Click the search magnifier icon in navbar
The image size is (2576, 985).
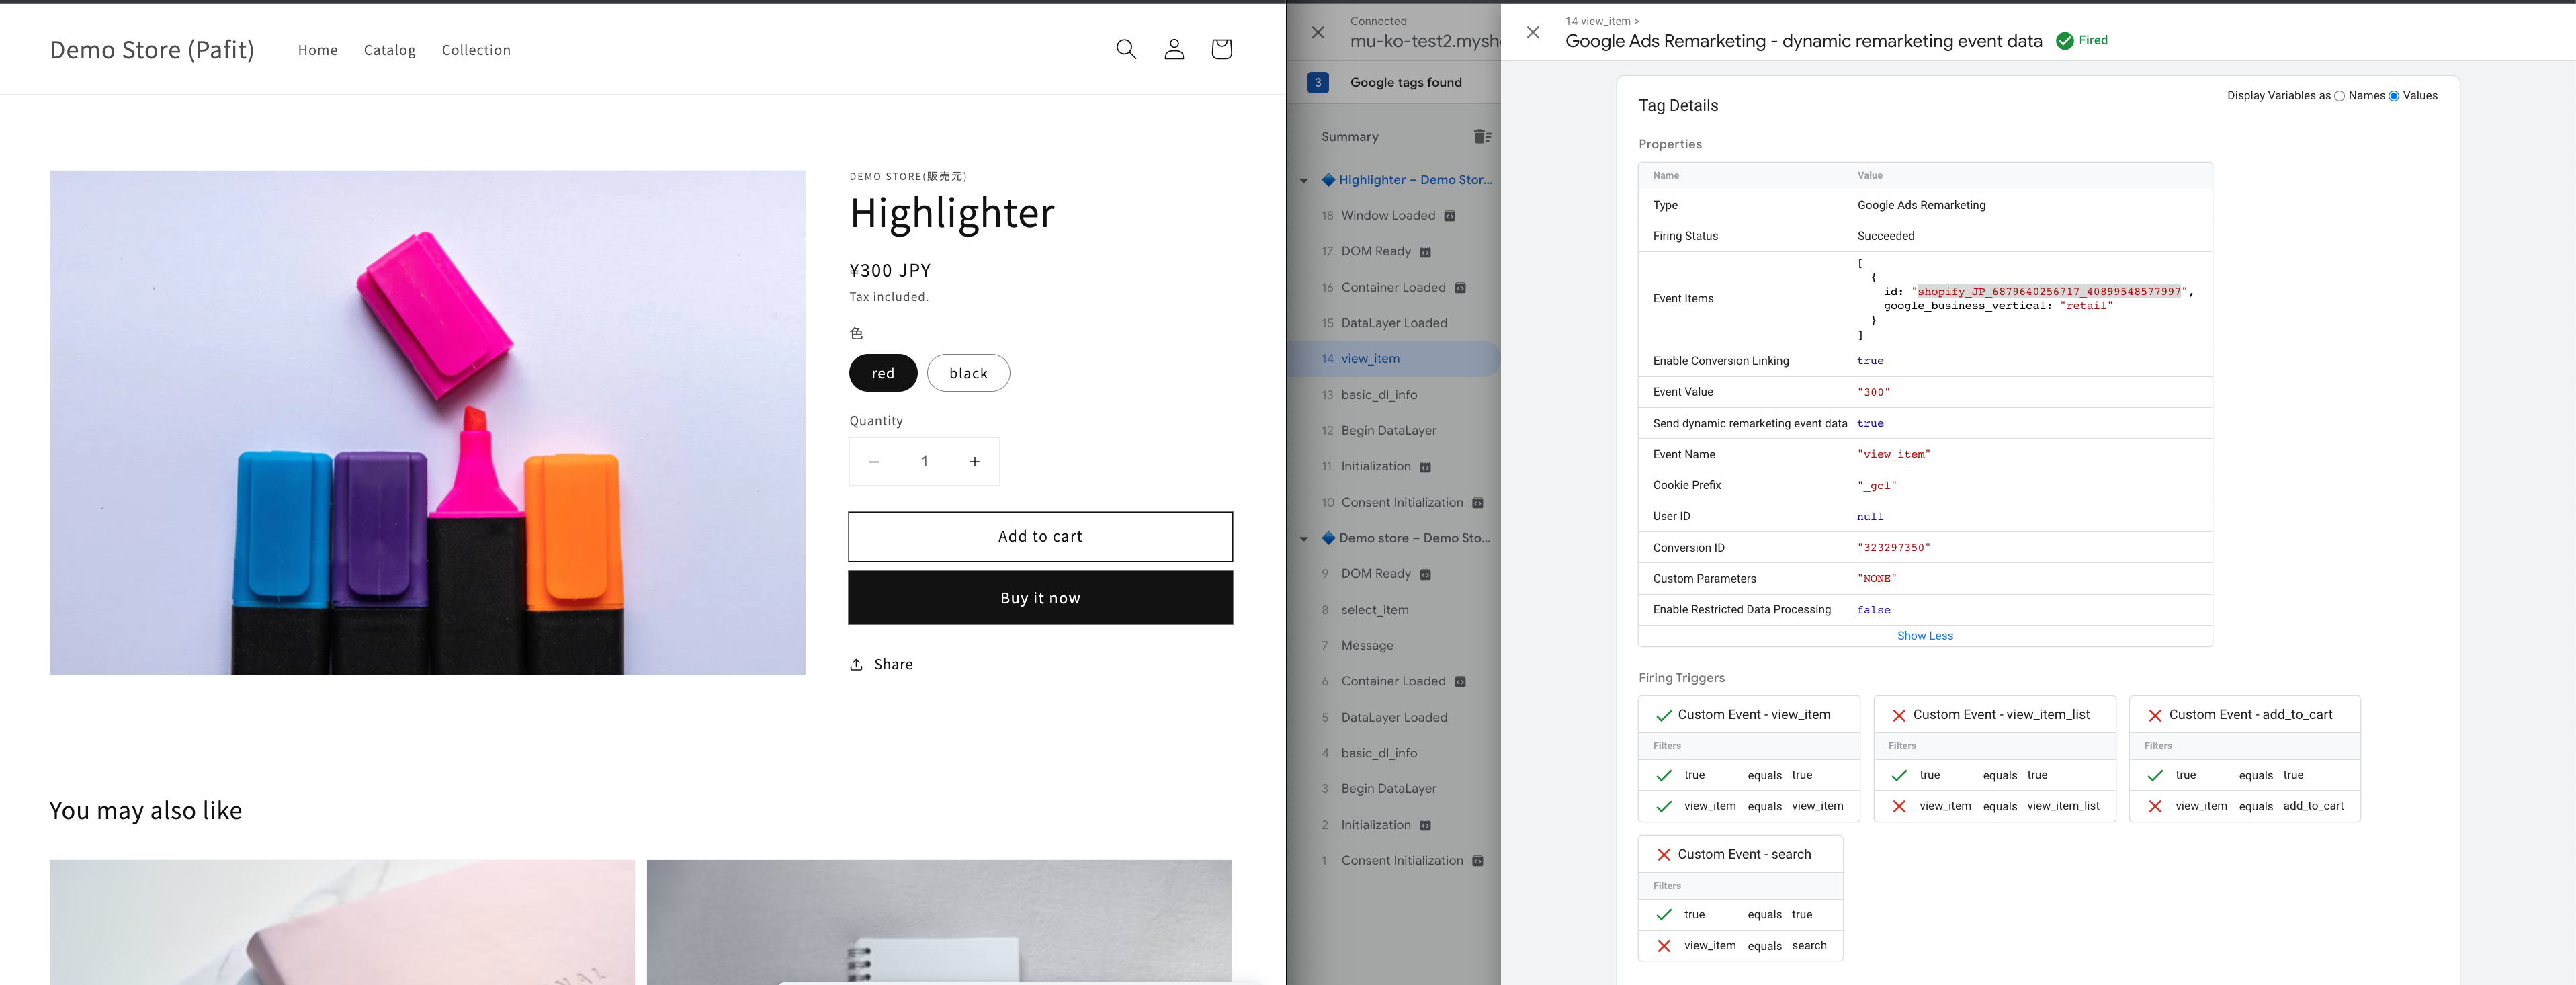tap(1125, 49)
